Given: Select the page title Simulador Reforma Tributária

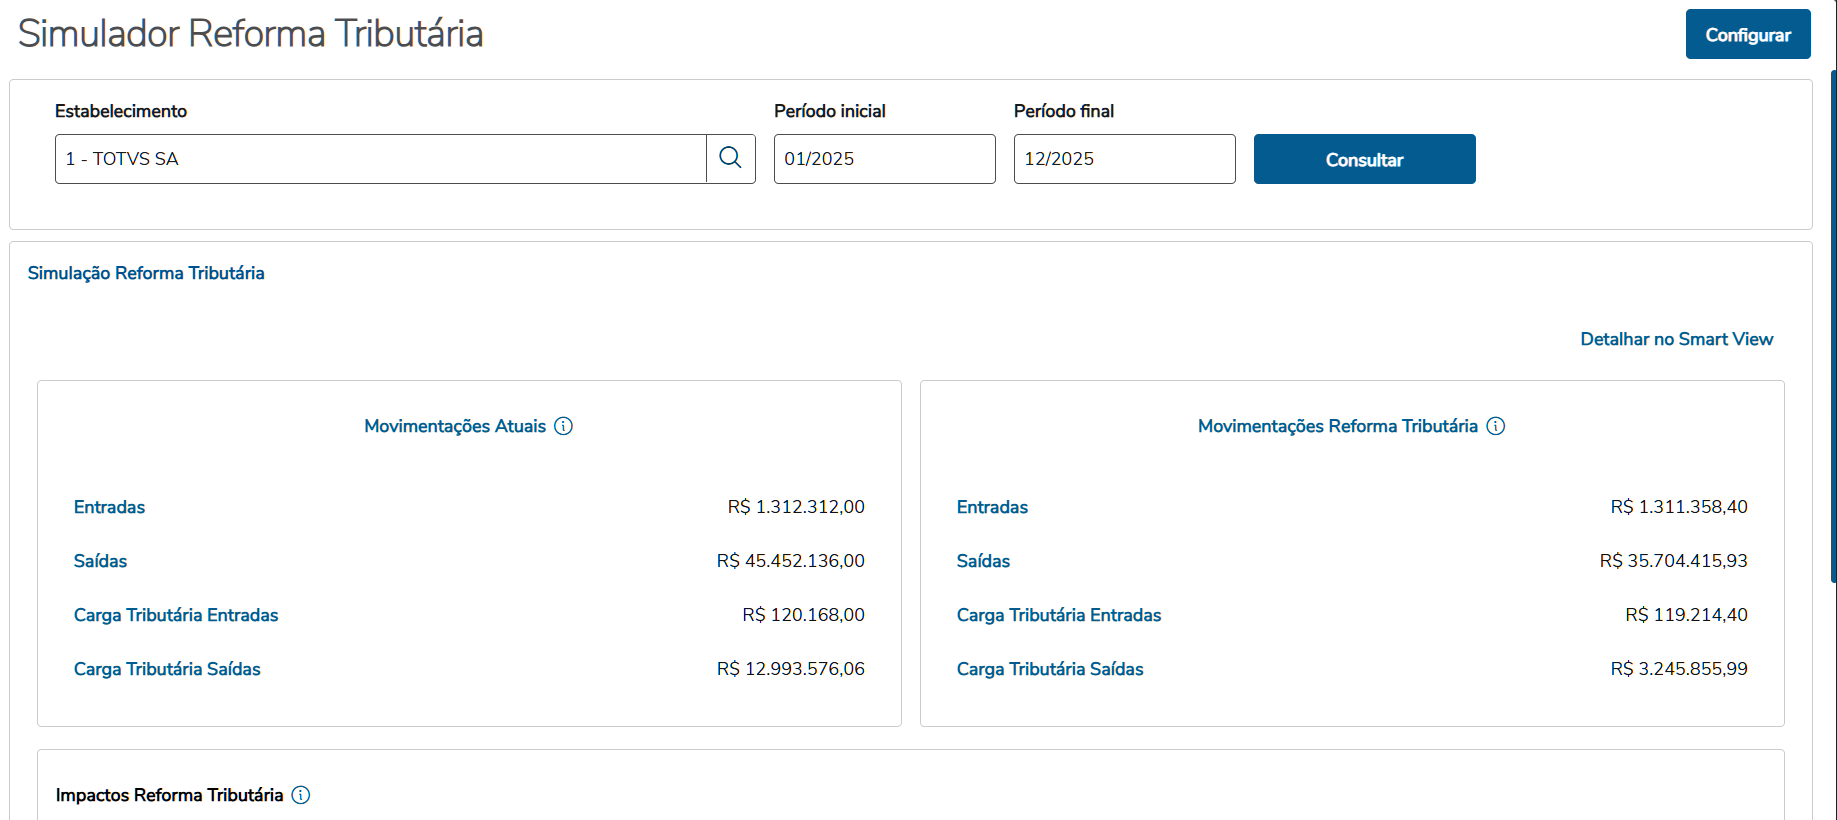Looking at the screenshot, I should [x=251, y=34].
